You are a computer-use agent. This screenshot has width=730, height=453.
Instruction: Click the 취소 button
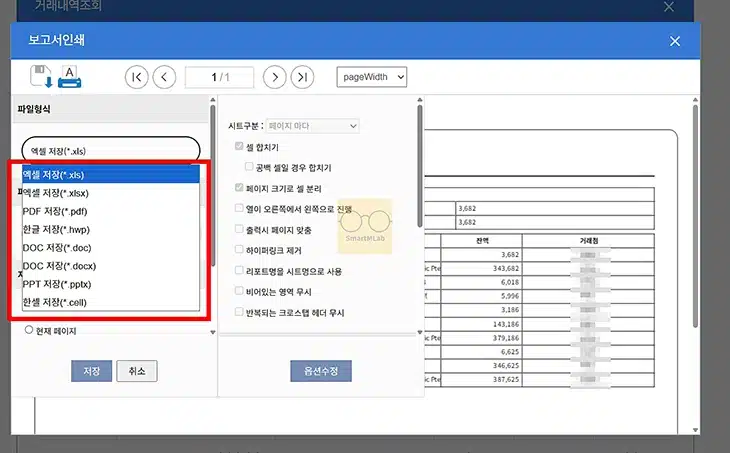[137, 371]
